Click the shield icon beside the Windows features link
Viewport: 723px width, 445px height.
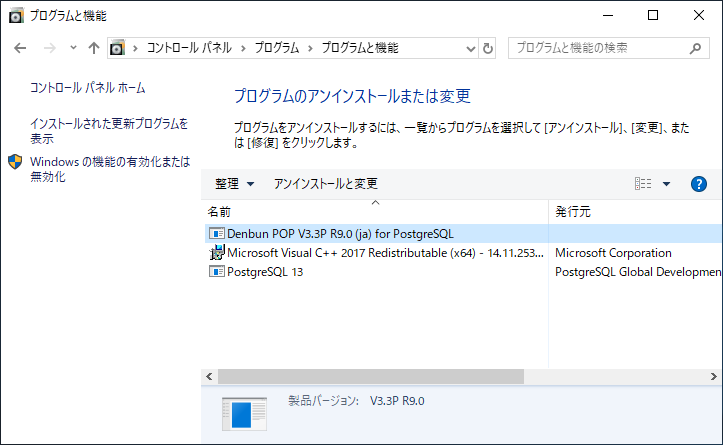[15, 162]
